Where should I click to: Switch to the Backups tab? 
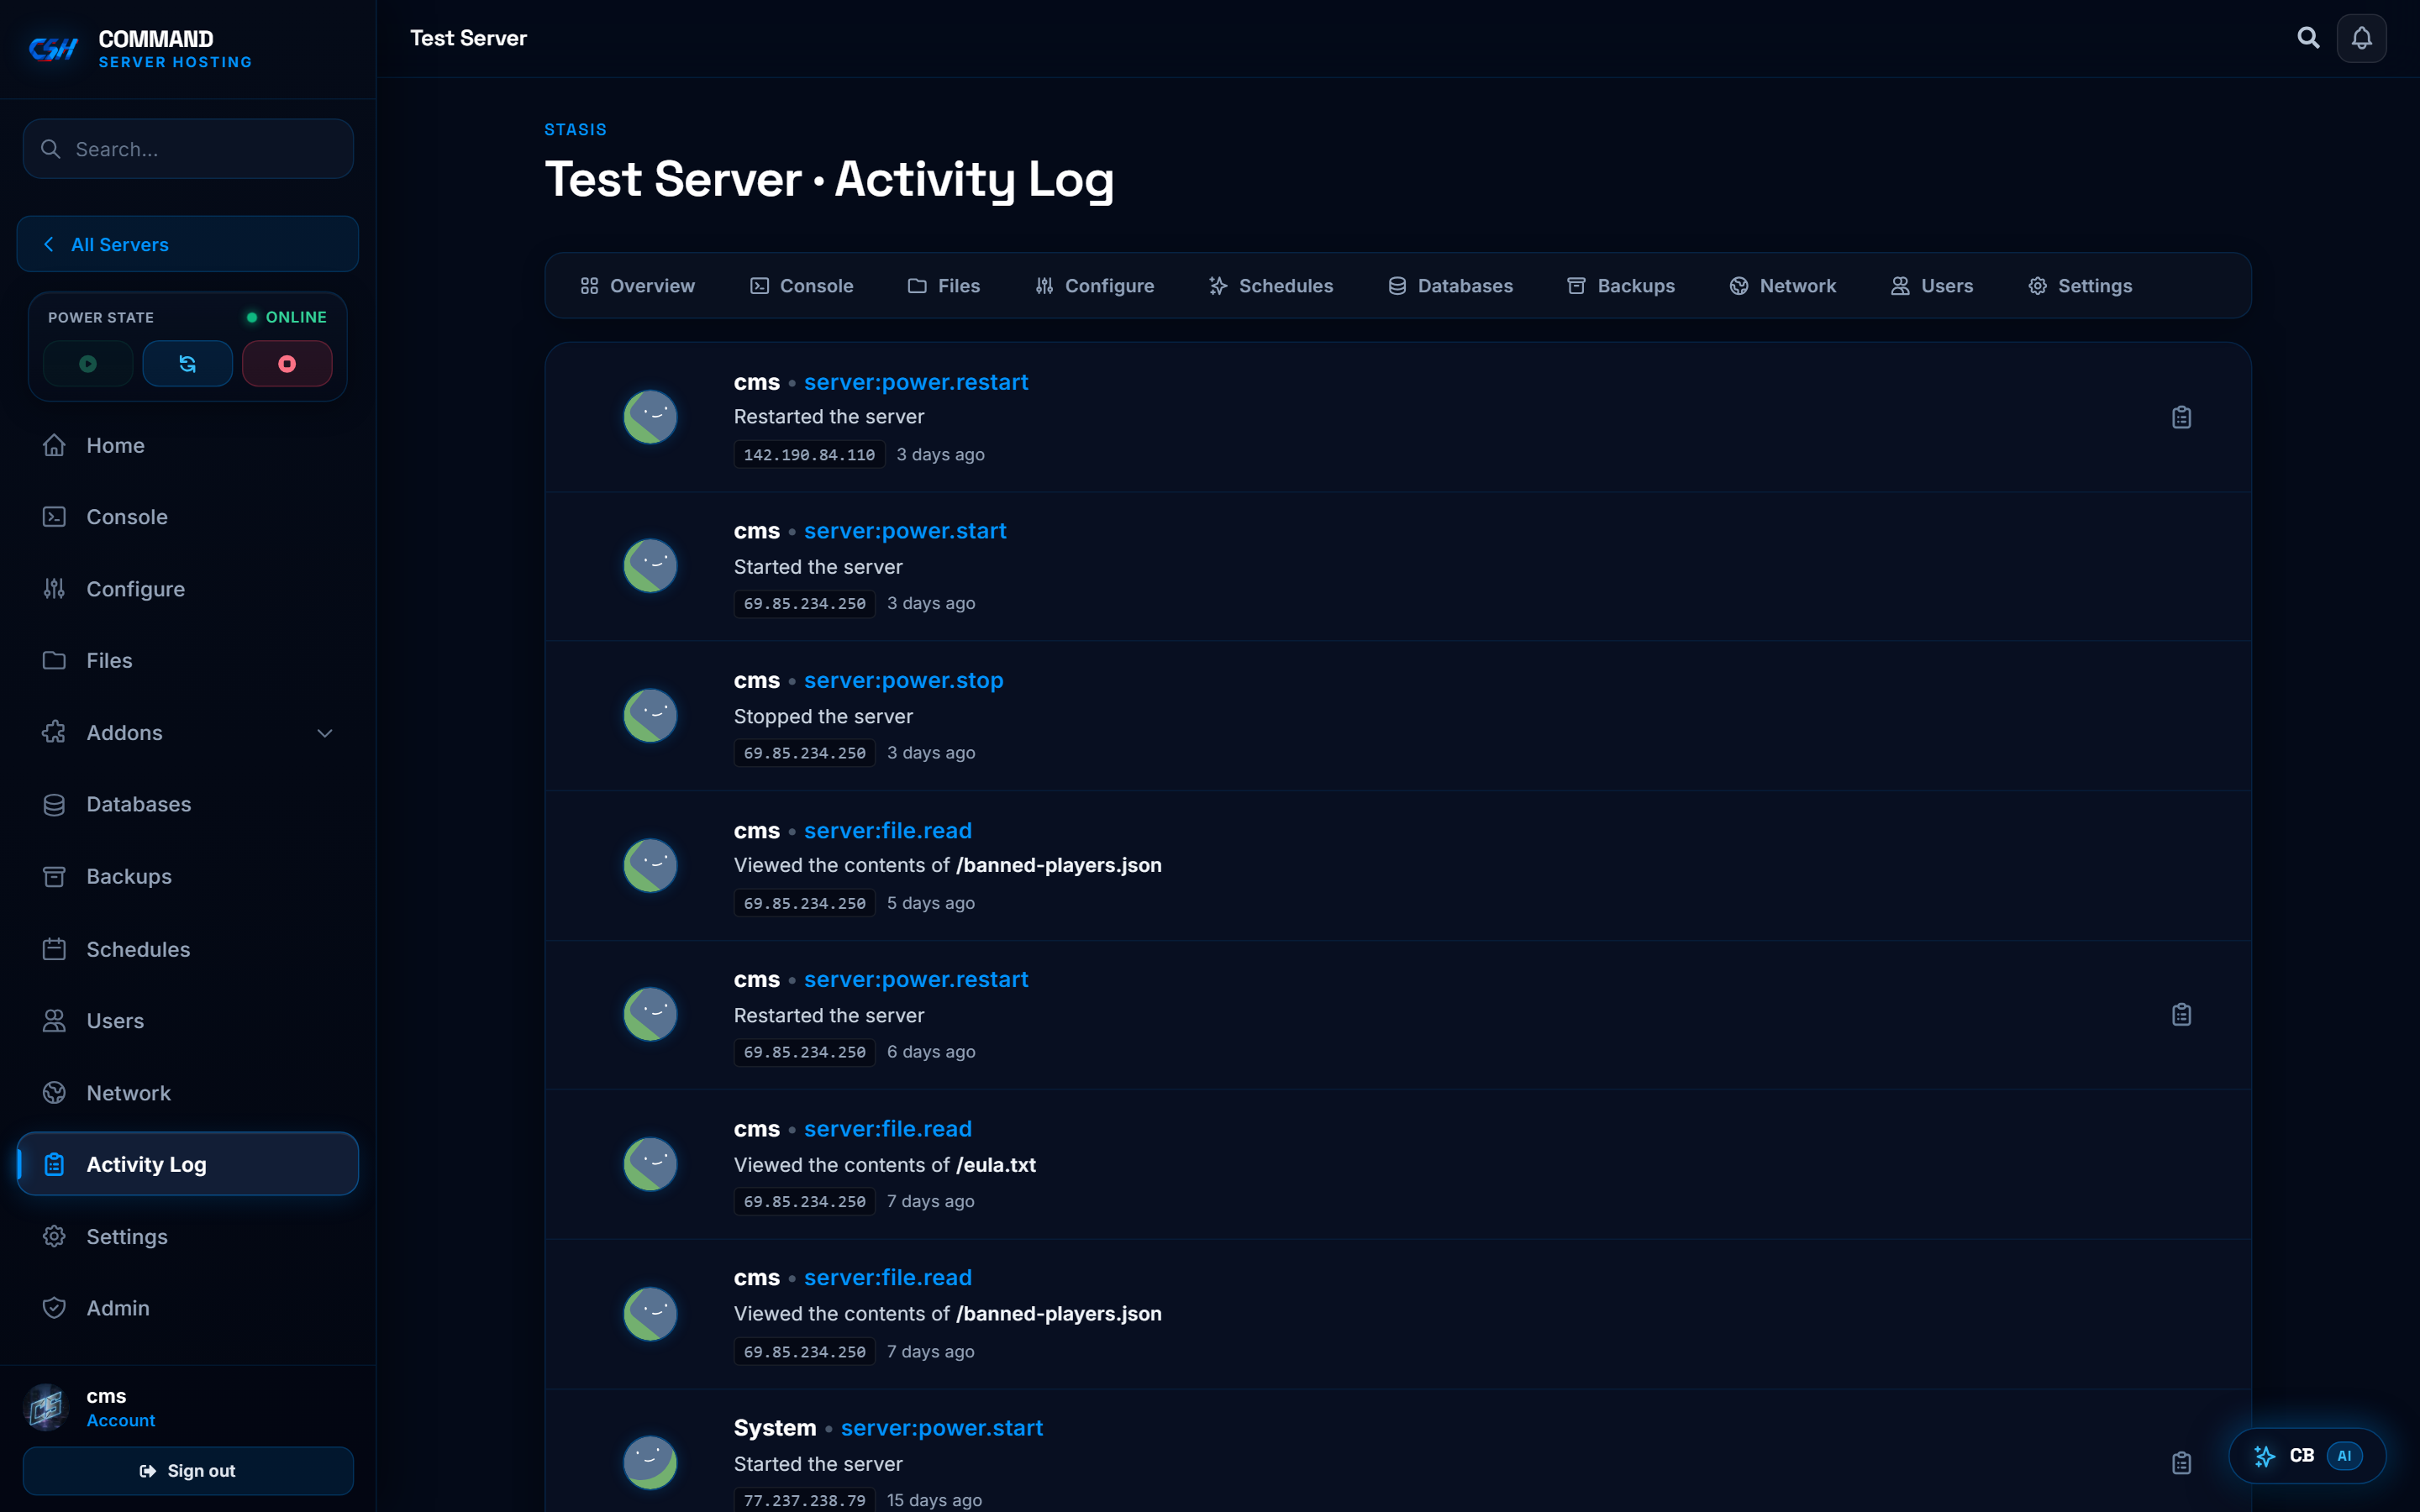1621,286
